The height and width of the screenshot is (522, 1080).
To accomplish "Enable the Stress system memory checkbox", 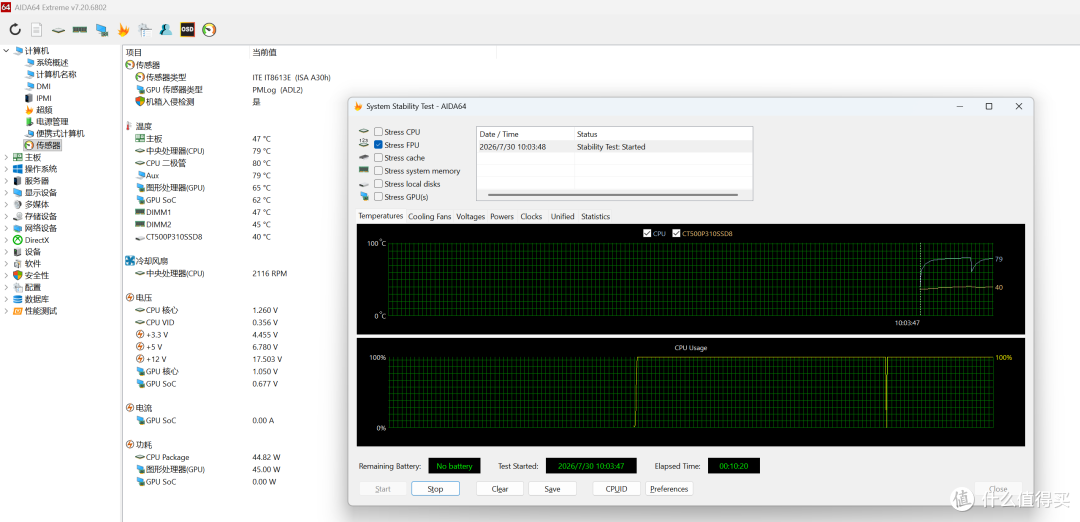I will 378,171.
